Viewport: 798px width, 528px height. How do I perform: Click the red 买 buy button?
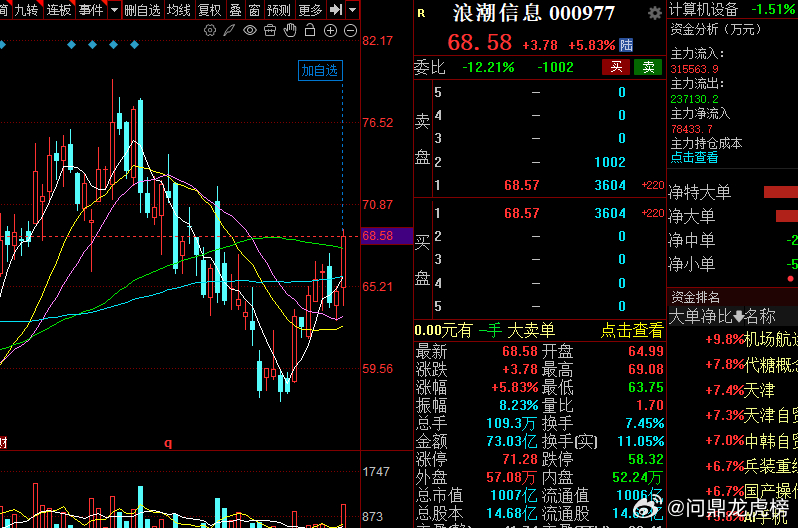[x=616, y=67]
